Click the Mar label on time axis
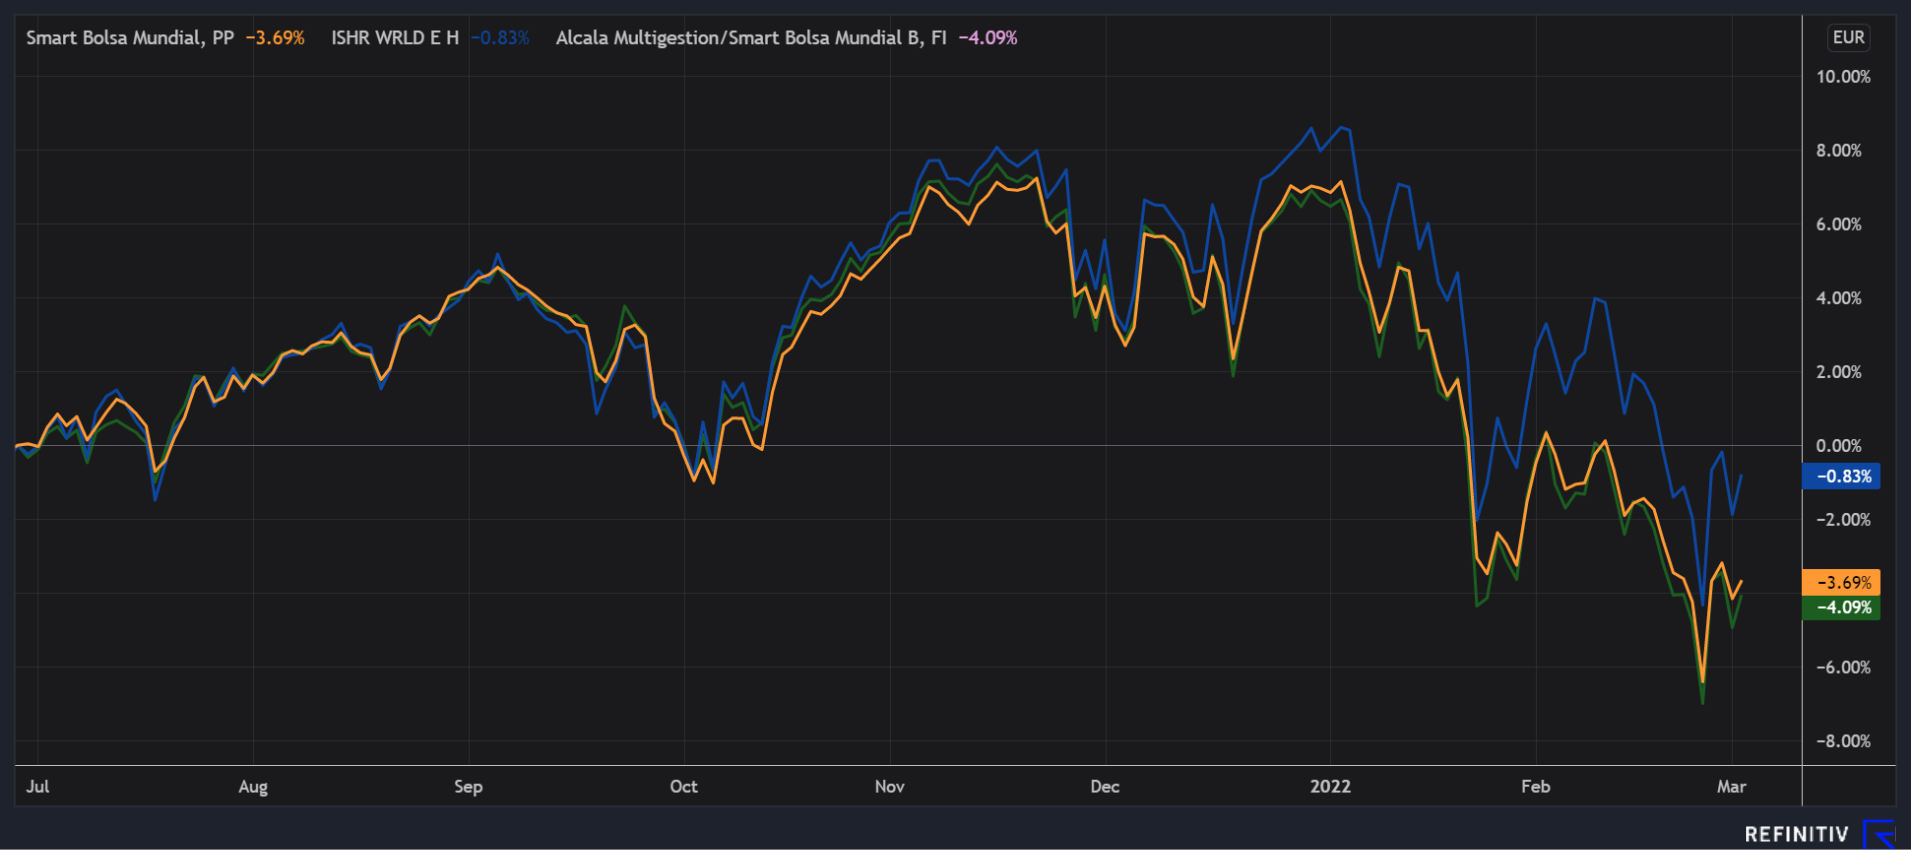This screenshot has height=850, width=1911. (1732, 786)
